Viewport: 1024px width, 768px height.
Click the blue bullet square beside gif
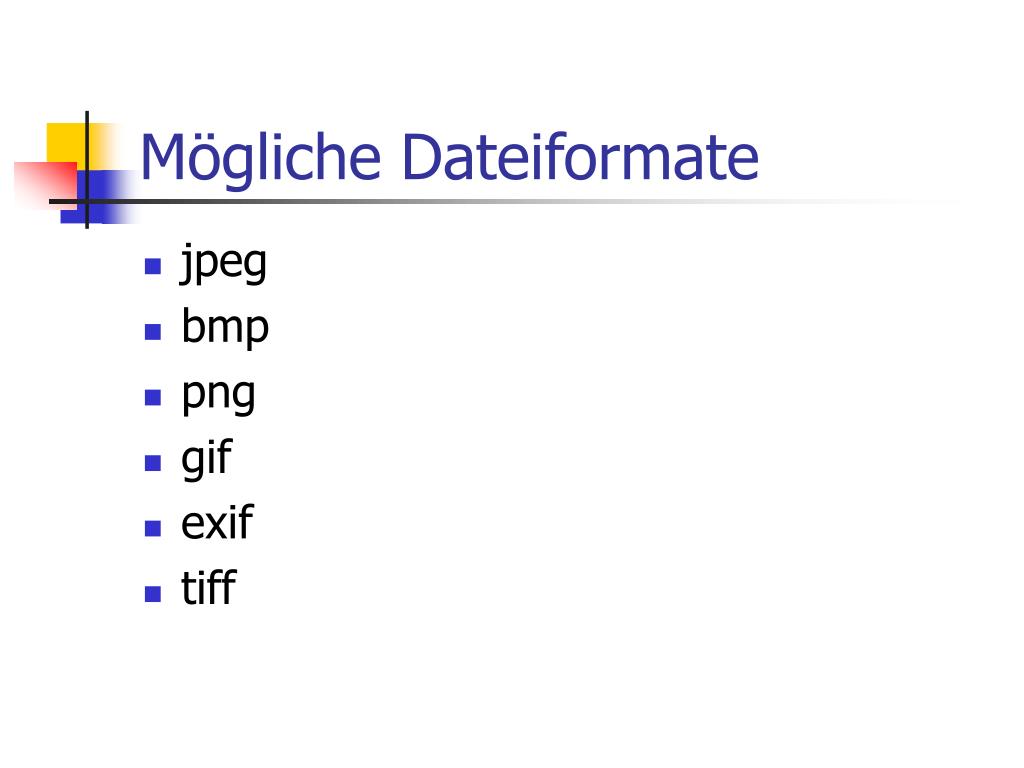click(153, 462)
